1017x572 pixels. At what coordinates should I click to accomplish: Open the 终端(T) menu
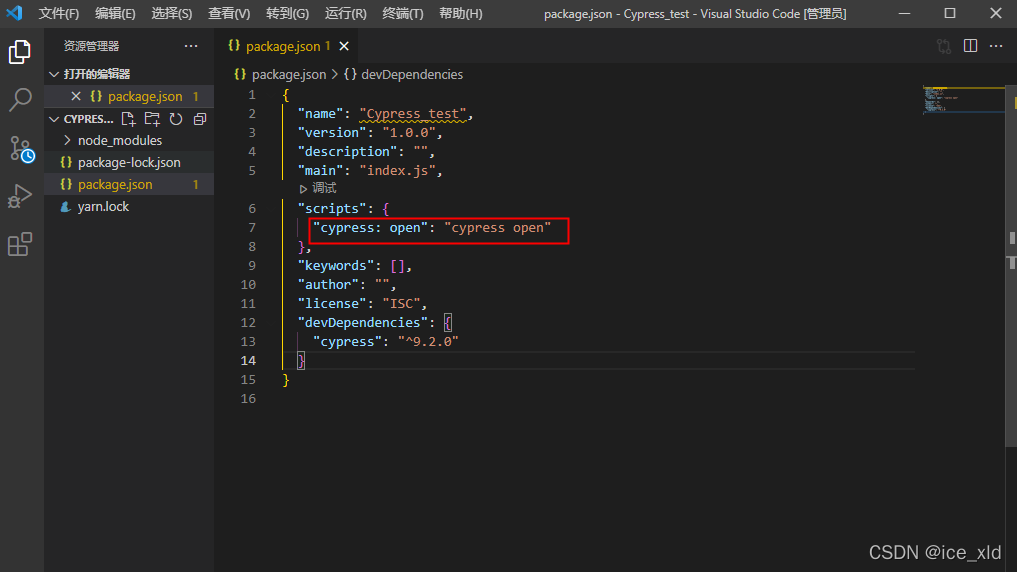tap(403, 14)
